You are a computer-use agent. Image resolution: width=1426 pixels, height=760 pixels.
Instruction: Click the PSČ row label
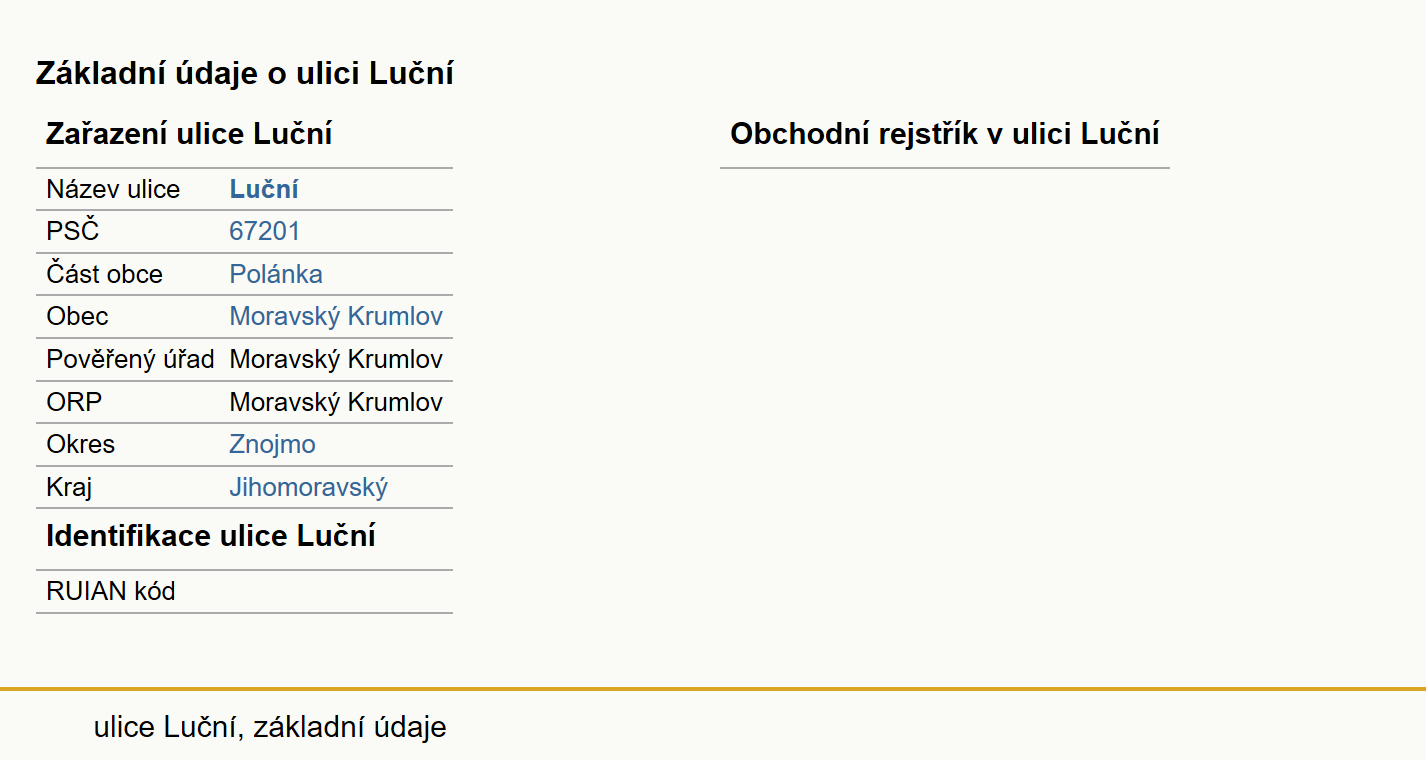pyautogui.click(x=73, y=231)
